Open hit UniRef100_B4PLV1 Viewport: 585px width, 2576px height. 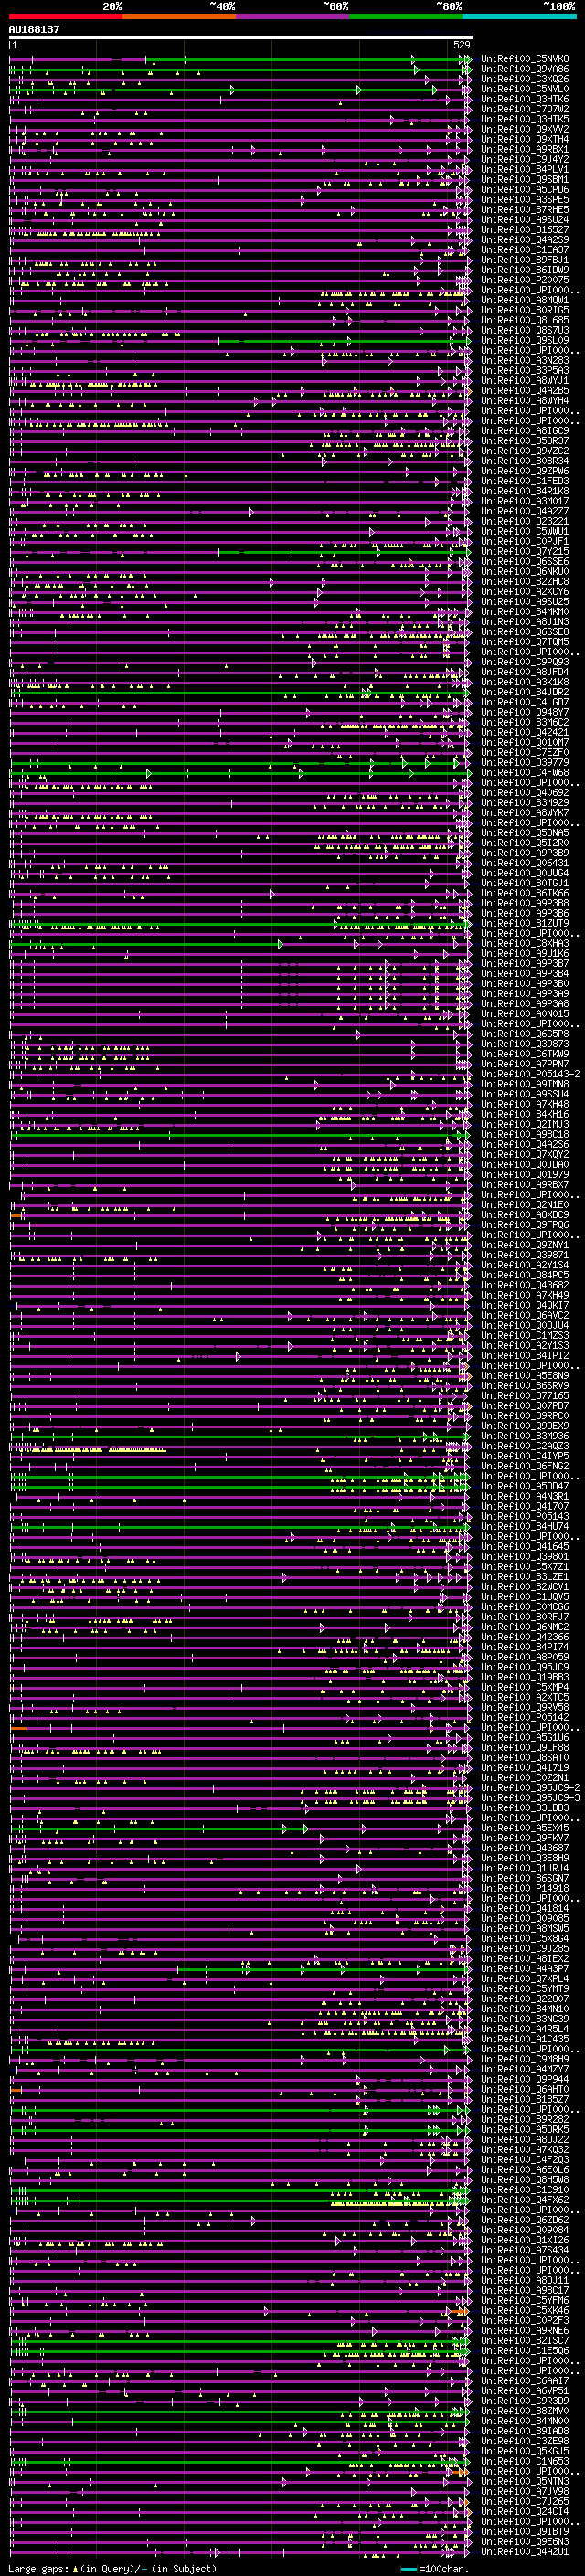pyautogui.click(x=525, y=170)
